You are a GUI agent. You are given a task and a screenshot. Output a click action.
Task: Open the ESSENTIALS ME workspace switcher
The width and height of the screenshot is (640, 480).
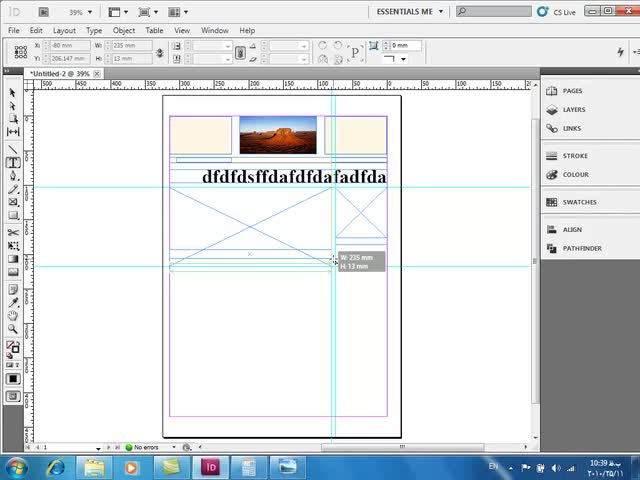410,12
